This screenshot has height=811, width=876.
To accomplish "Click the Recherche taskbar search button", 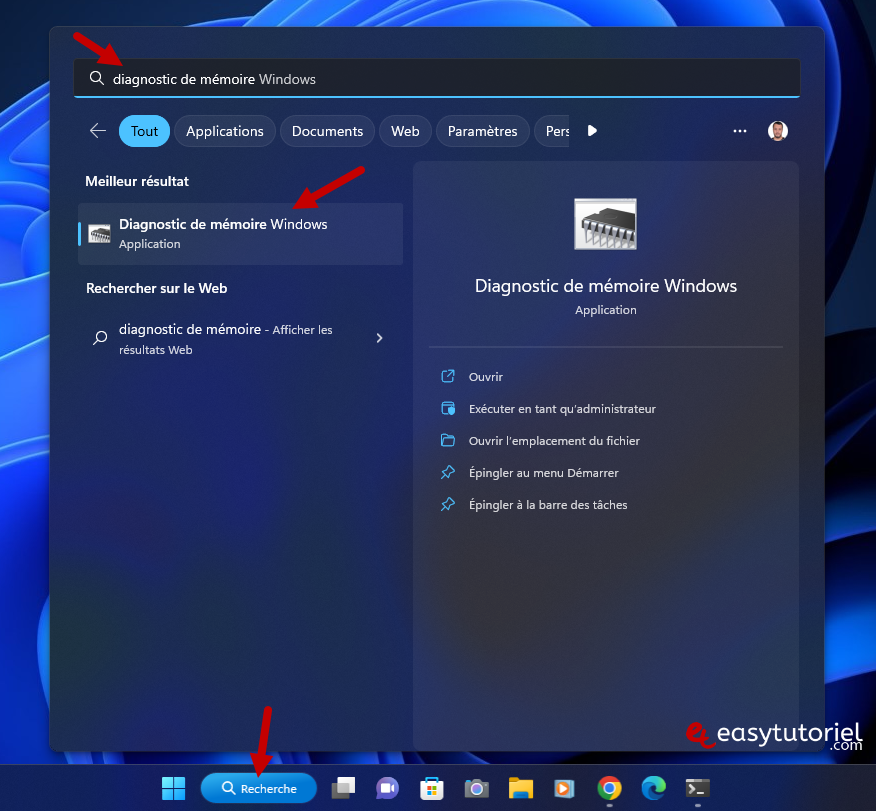I will pos(259,788).
